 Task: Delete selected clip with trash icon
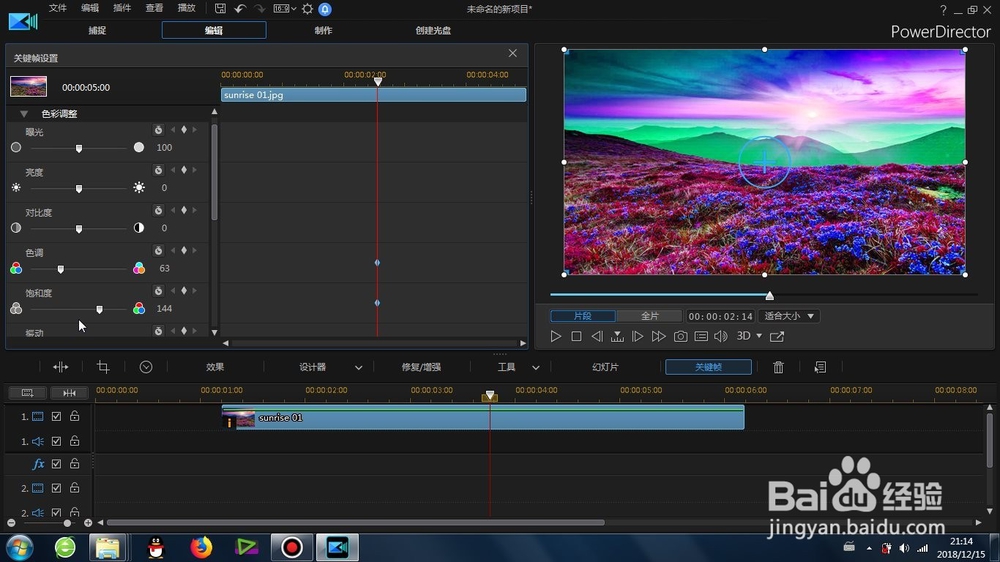[778, 367]
